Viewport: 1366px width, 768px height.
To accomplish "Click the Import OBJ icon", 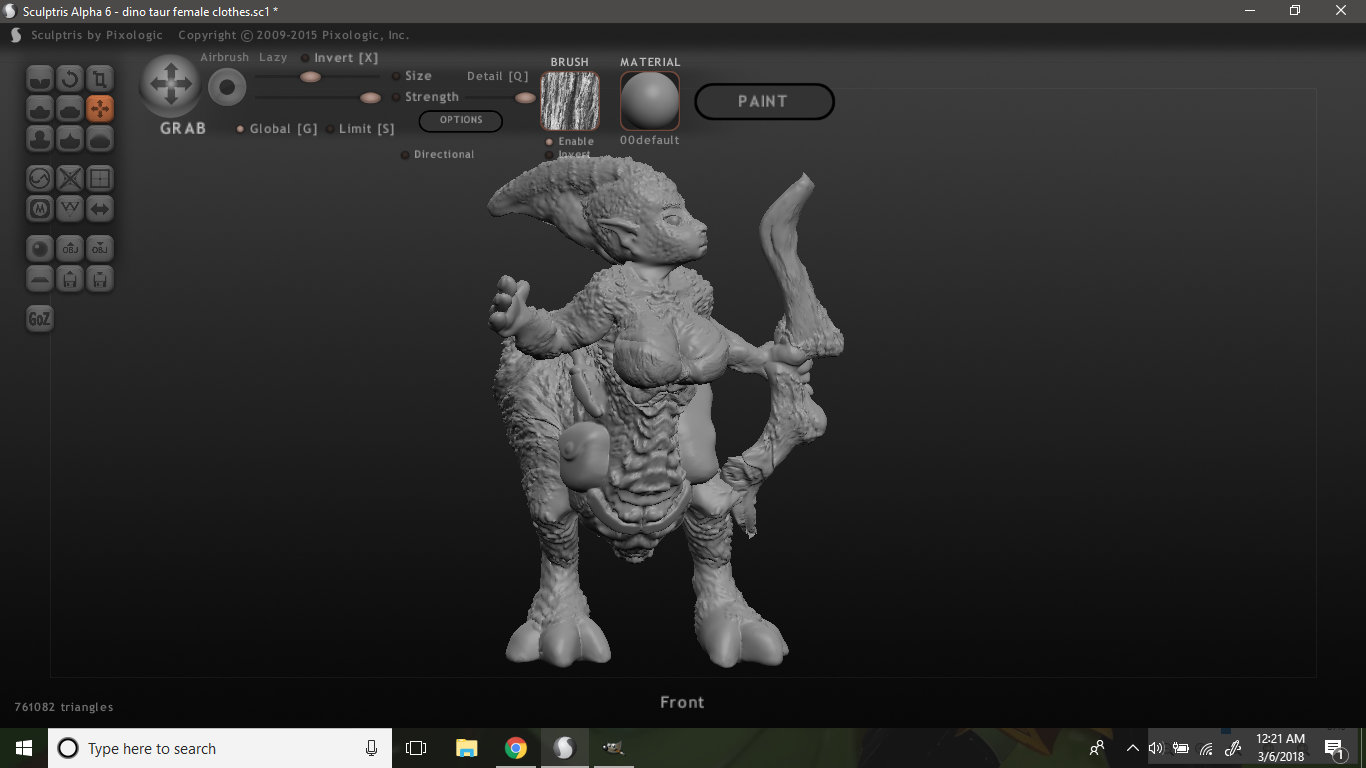I will (70, 248).
